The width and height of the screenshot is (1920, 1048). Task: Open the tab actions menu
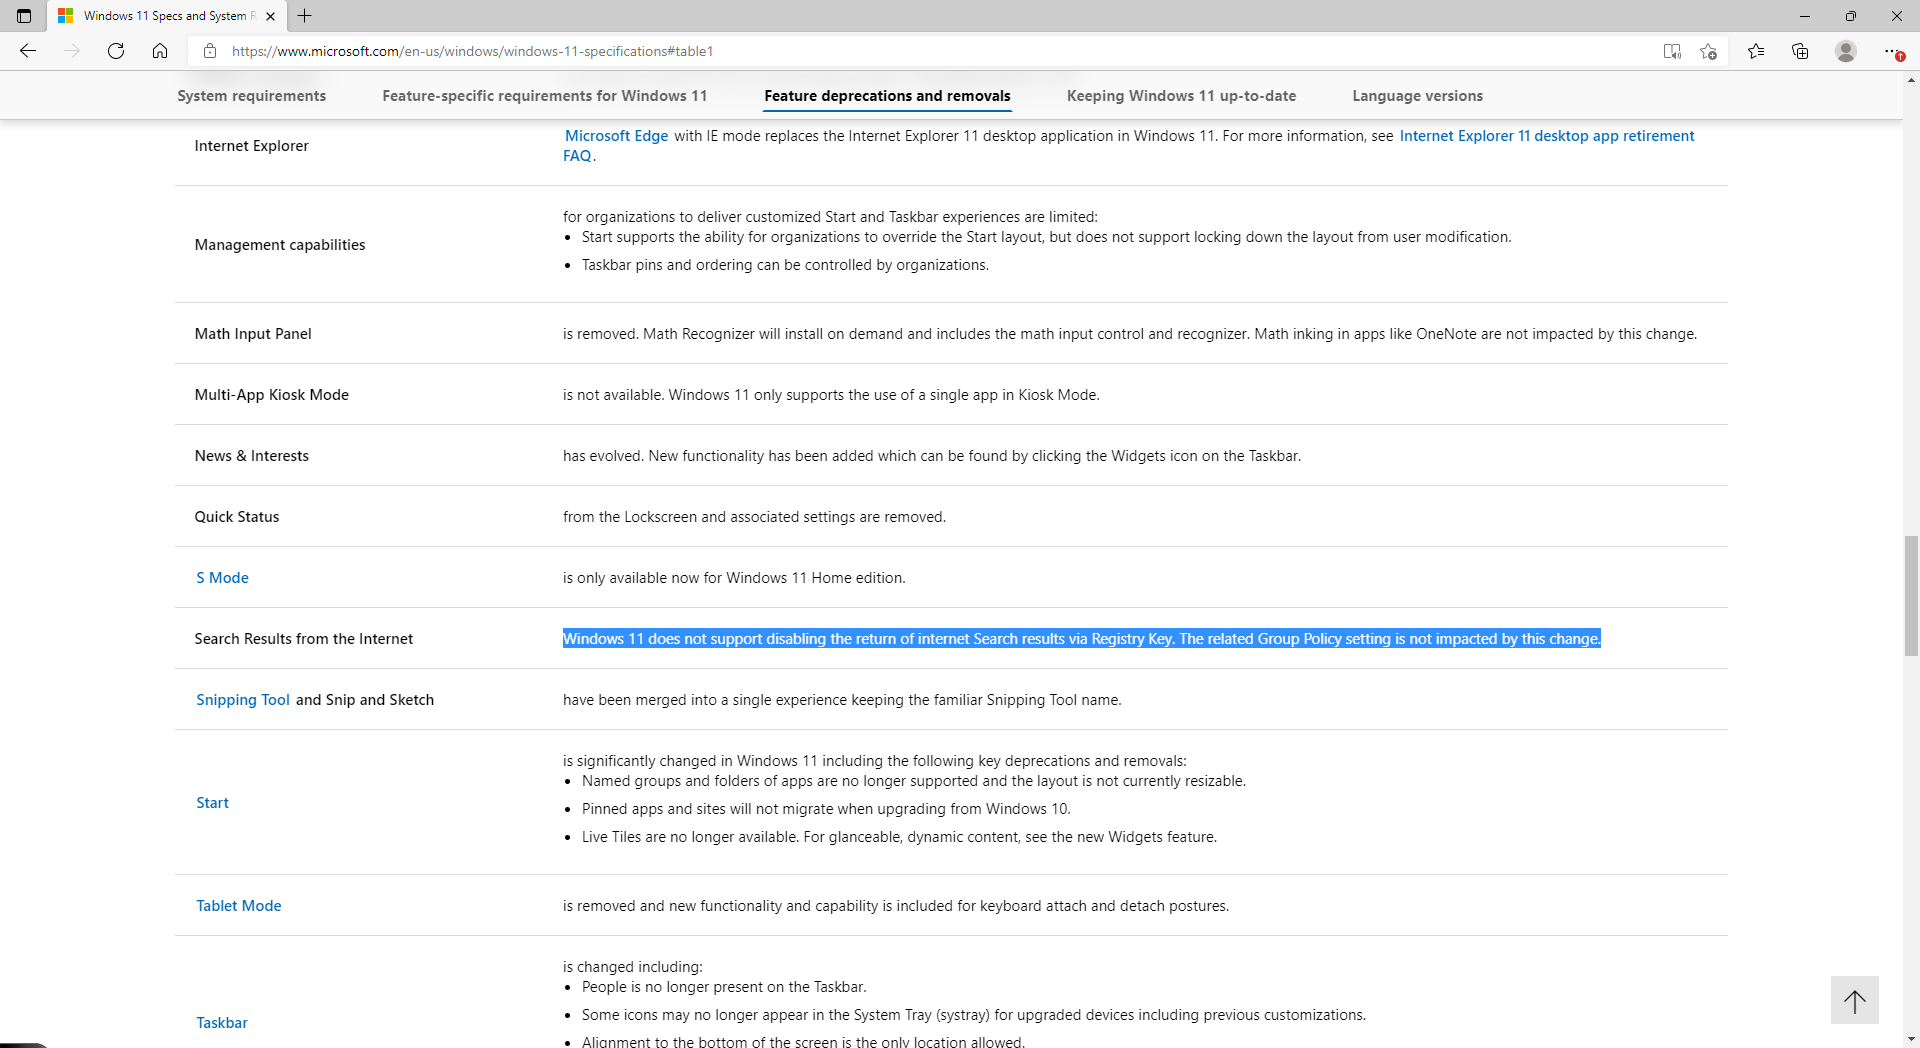click(x=24, y=16)
